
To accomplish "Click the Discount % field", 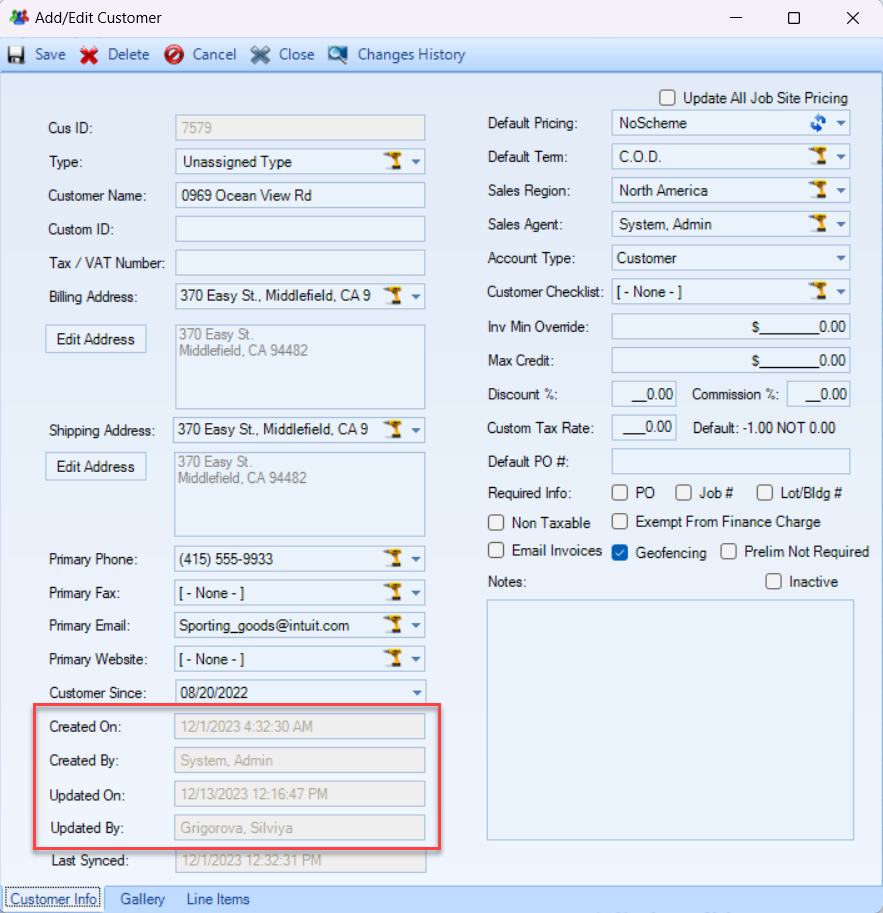I will 644,394.
